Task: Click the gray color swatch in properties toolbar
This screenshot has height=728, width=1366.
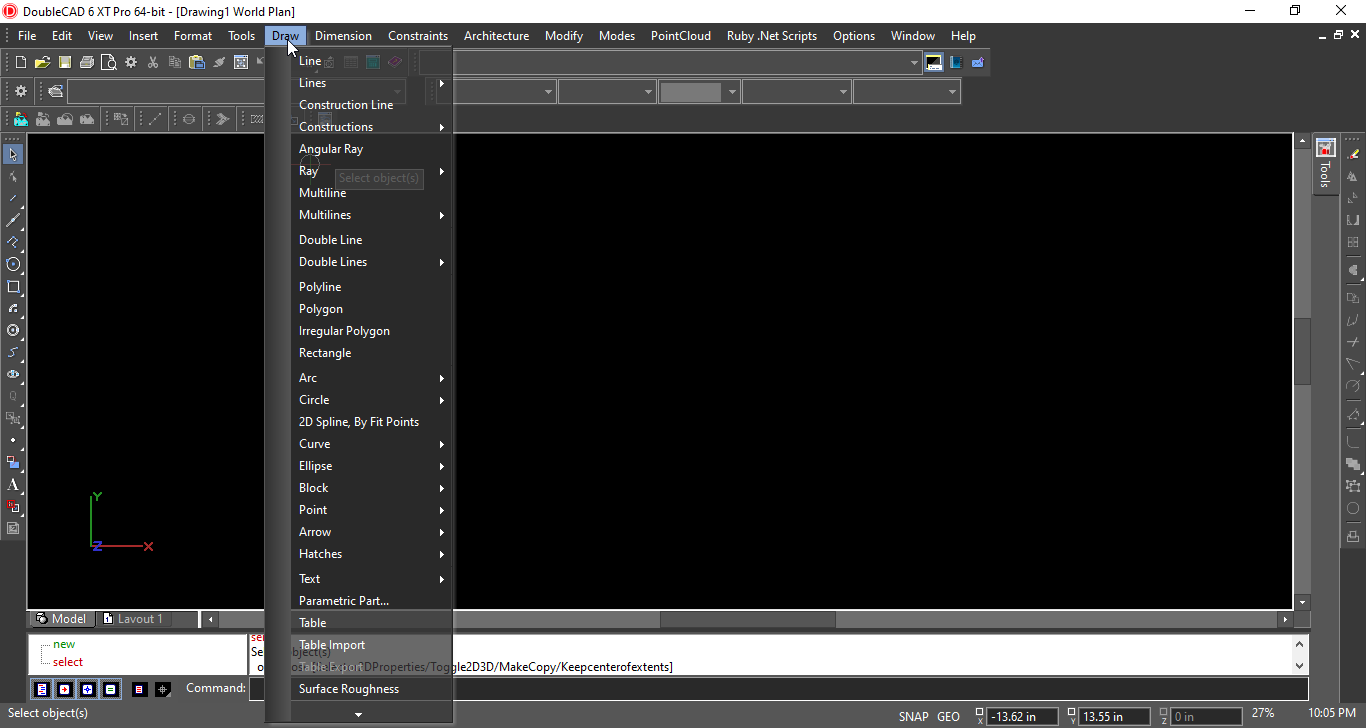Action: coord(691,92)
